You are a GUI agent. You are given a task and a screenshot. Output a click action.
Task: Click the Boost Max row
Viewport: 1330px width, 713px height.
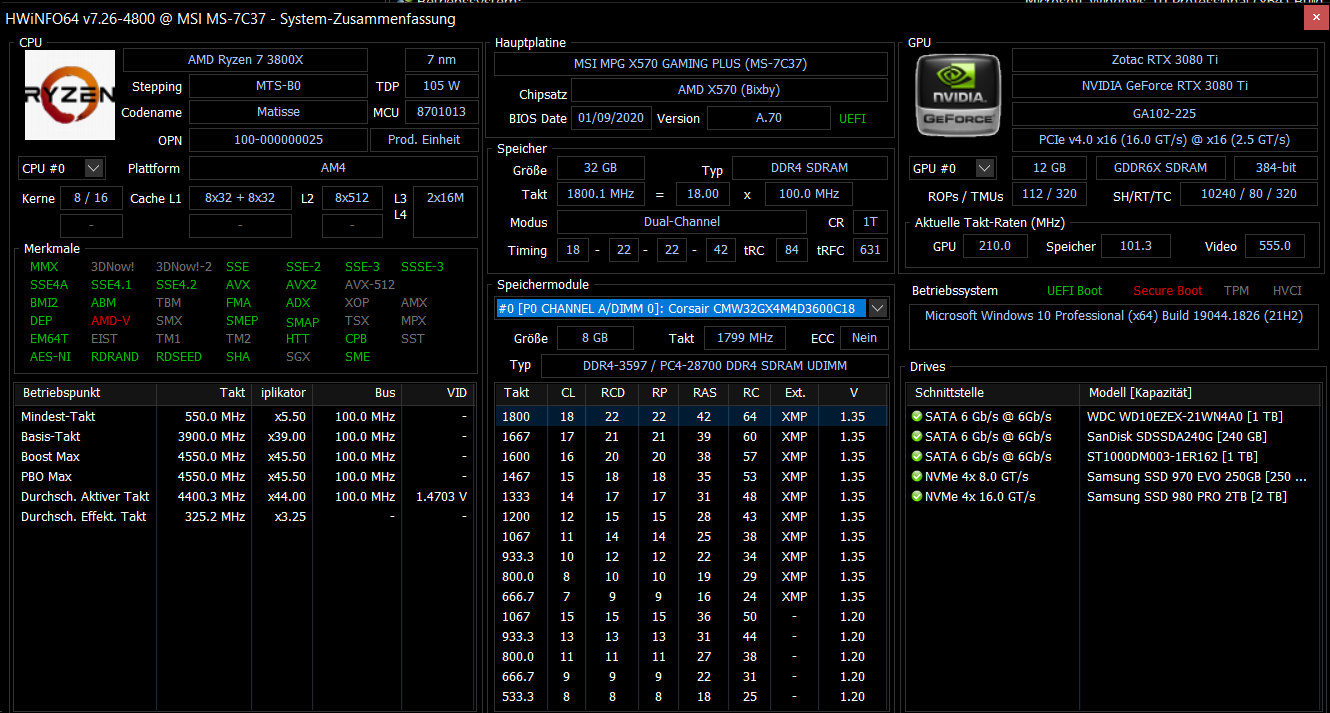tap(246, 456)
